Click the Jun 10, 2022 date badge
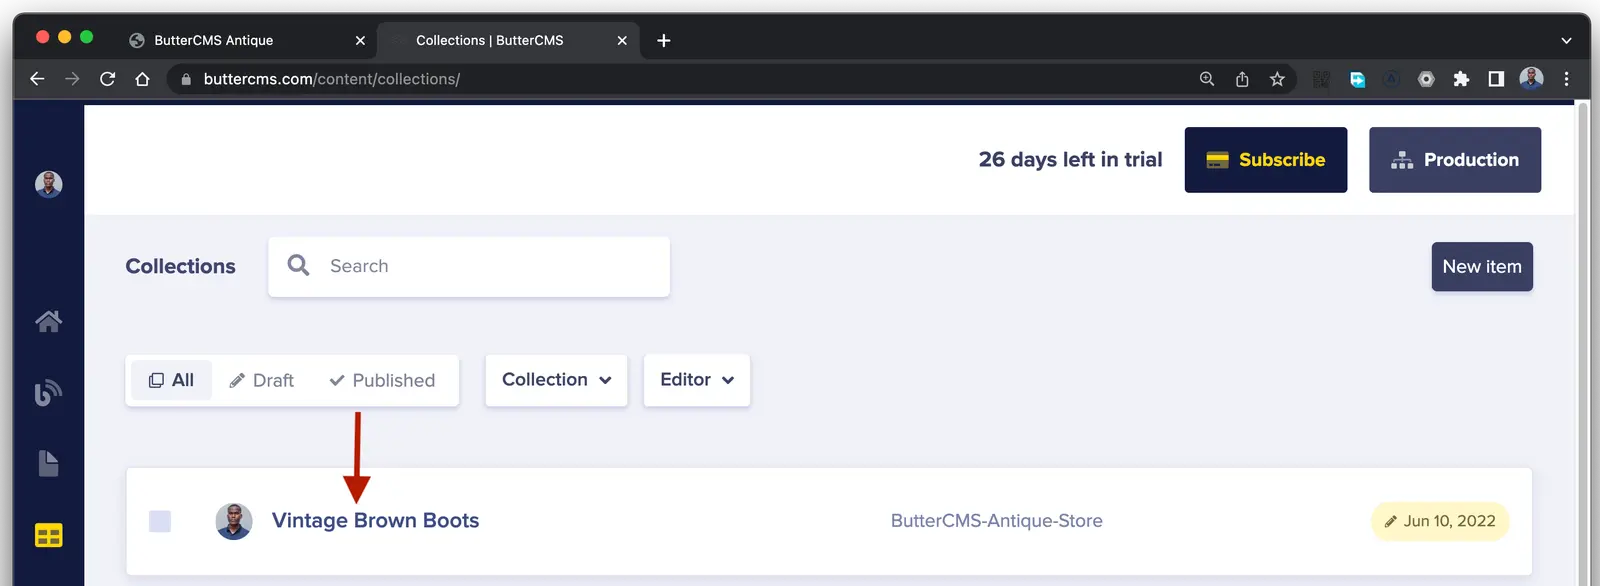 1440,521
